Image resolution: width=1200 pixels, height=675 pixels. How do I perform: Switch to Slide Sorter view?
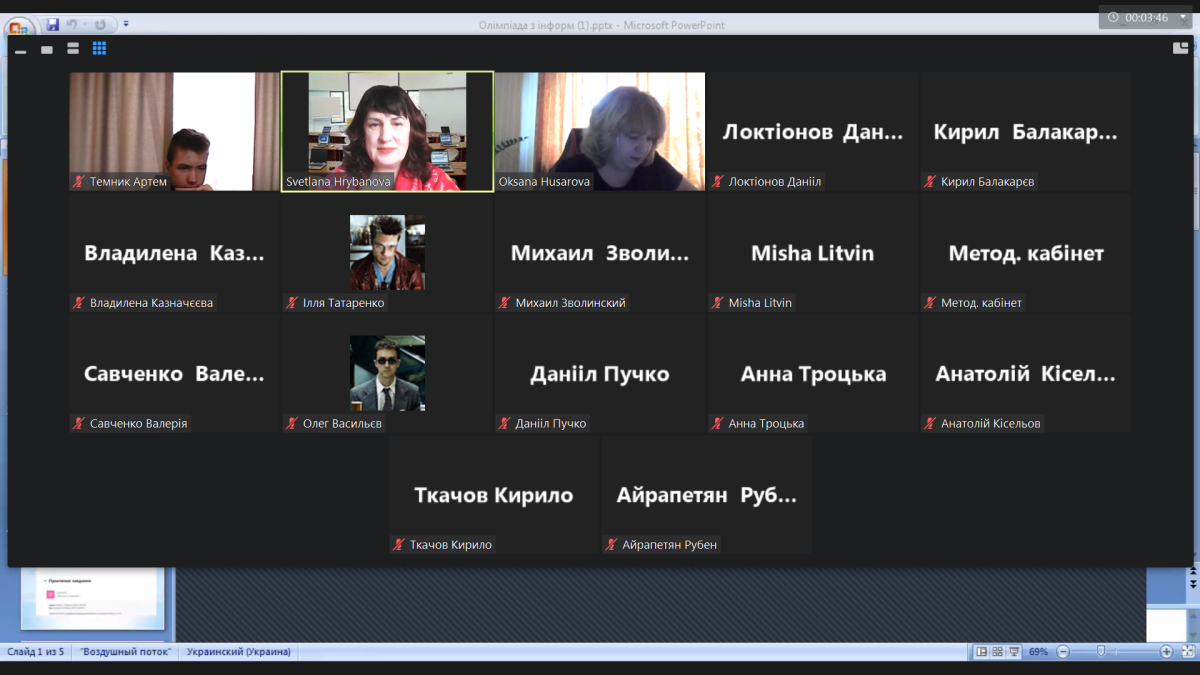pos(997,652)
